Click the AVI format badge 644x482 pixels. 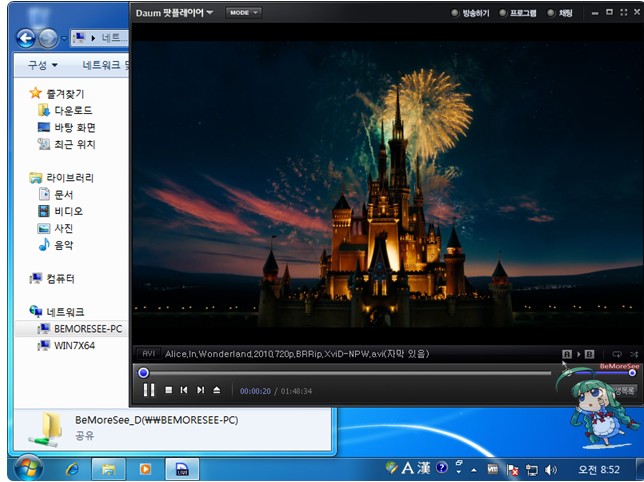click(148, 354)
